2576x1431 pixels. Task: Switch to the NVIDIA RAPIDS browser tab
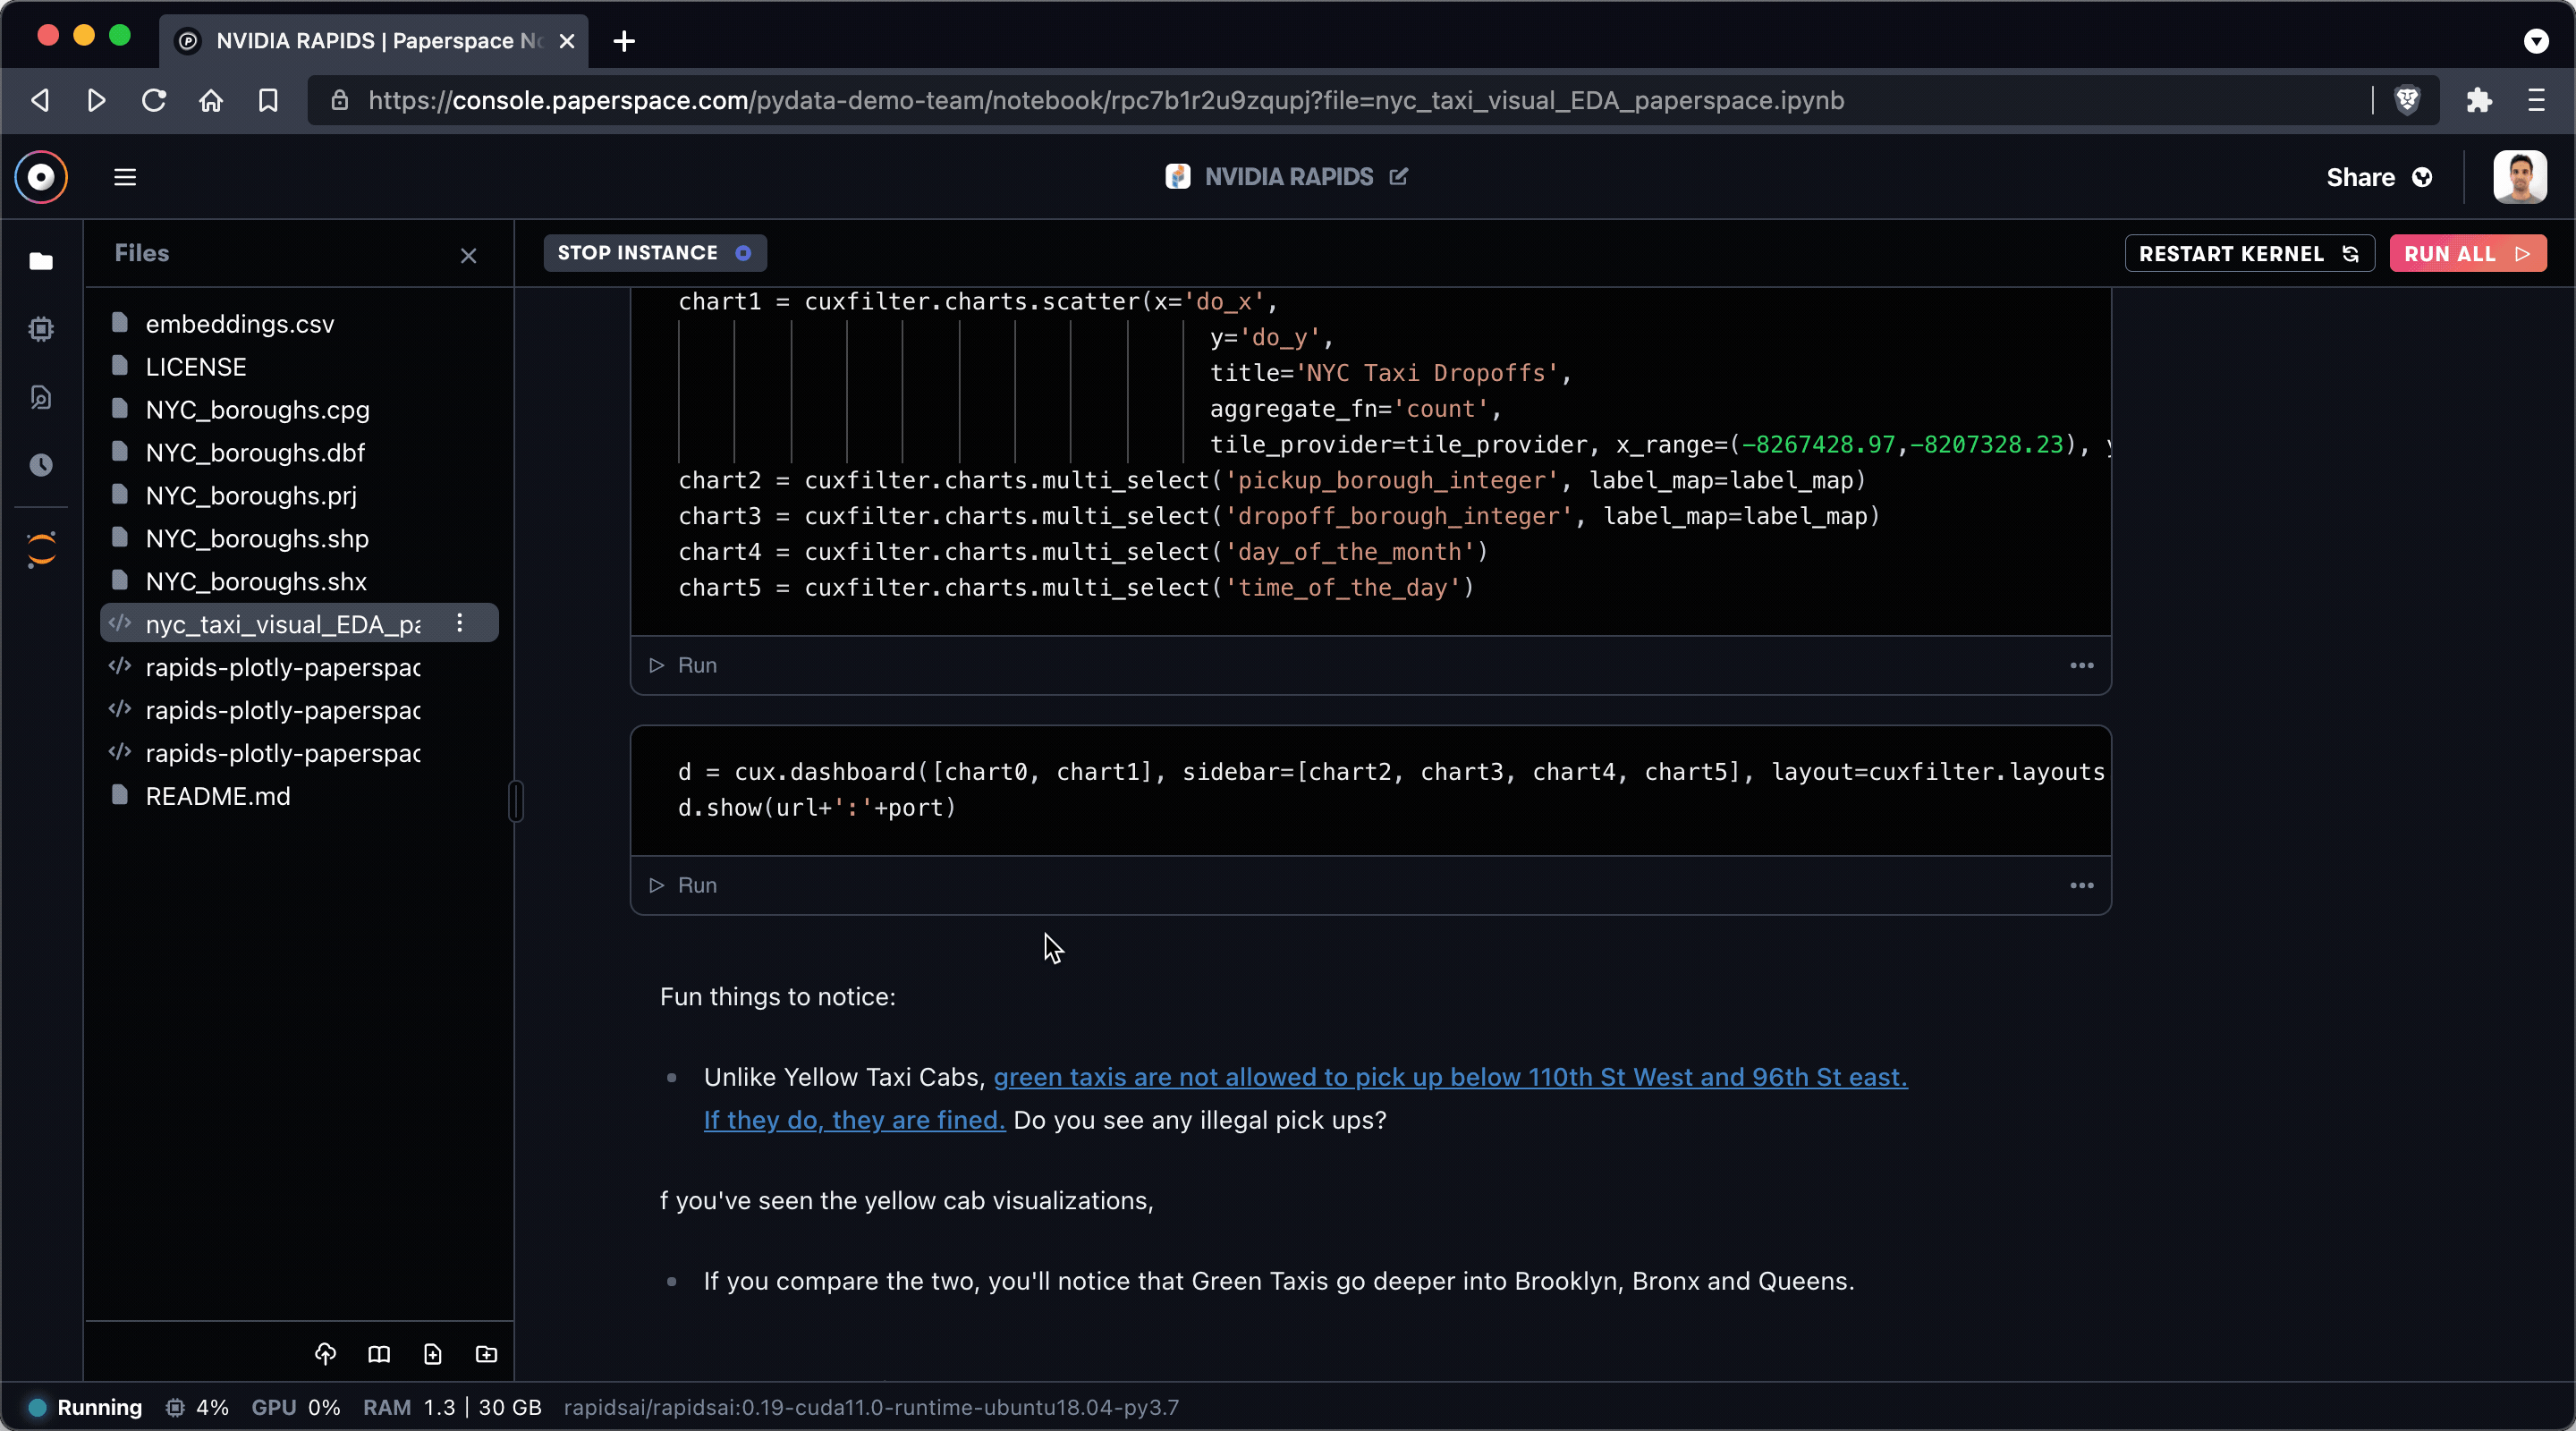click(373, 41)
